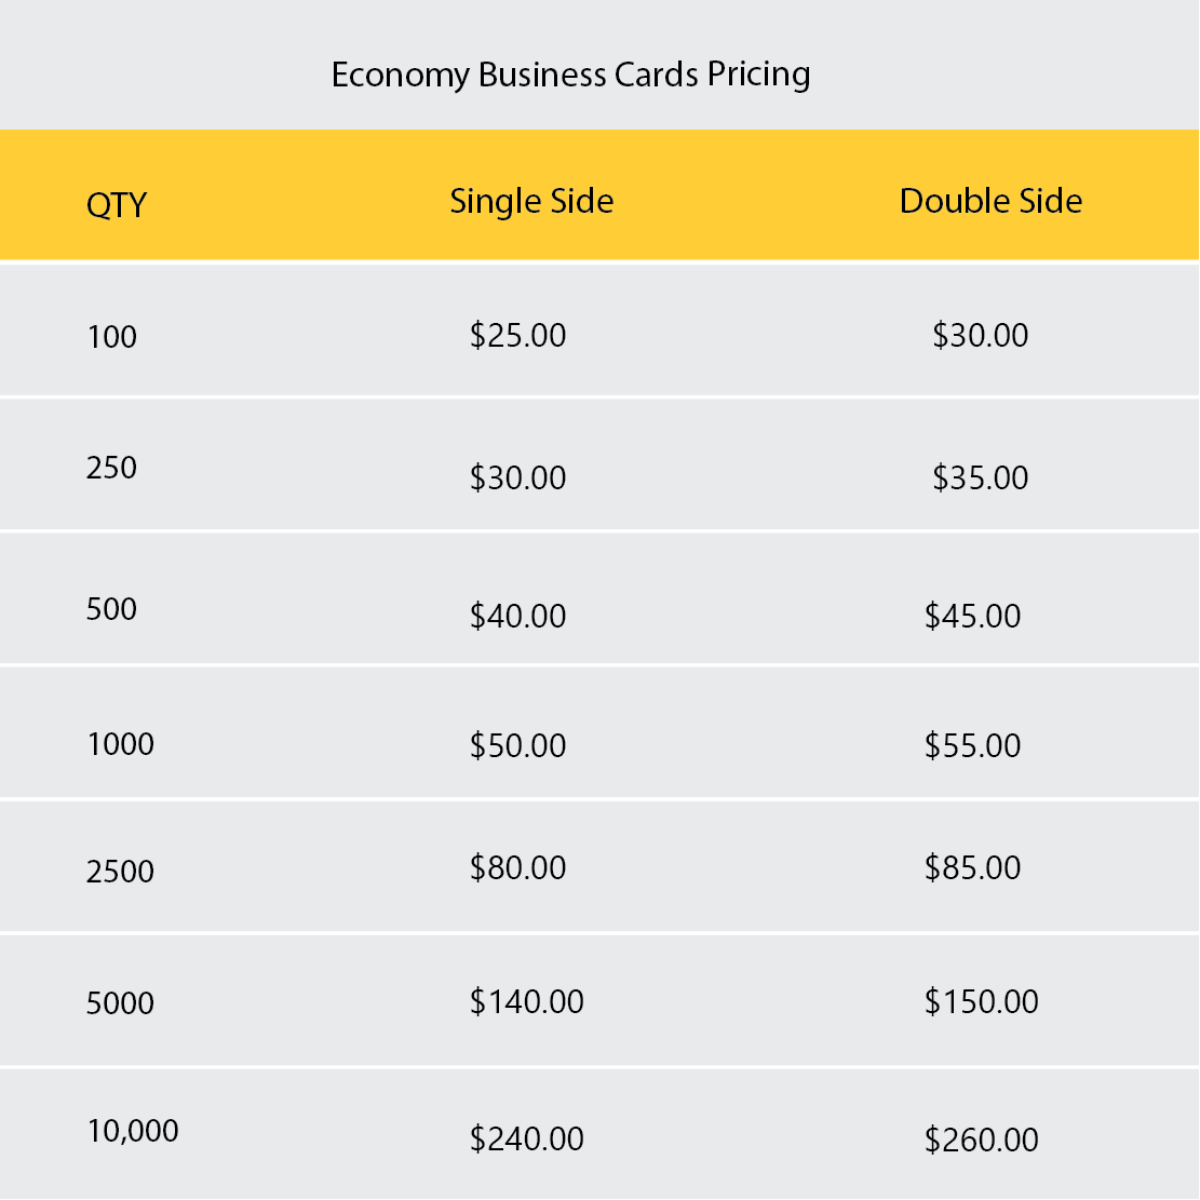This screenshot has width=1200, height=1200.
Task: Click the Double Side column header
Action: coord(990,201)
